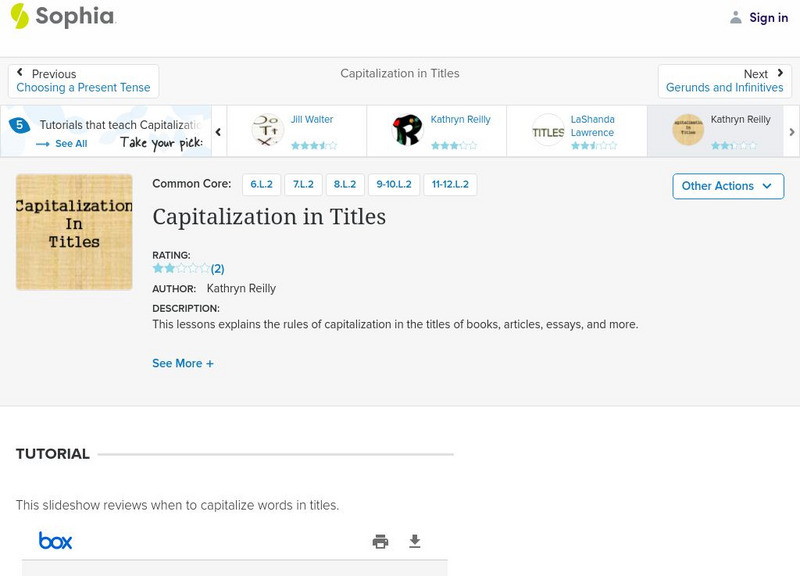The height and width of the screenshot is (576, 800).
Task: Collapse carousel back using left chevron
Action: [218, 131]
